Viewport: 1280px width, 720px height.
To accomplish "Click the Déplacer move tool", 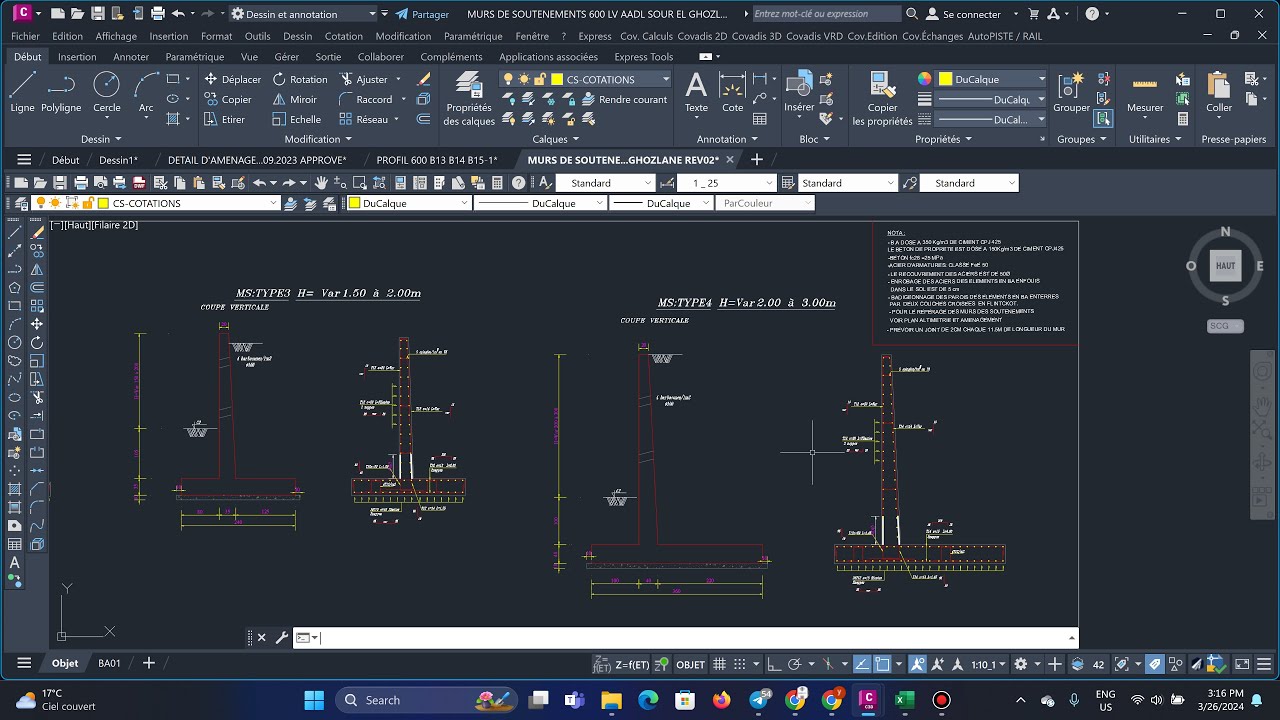I will click(x=232, y=79).
